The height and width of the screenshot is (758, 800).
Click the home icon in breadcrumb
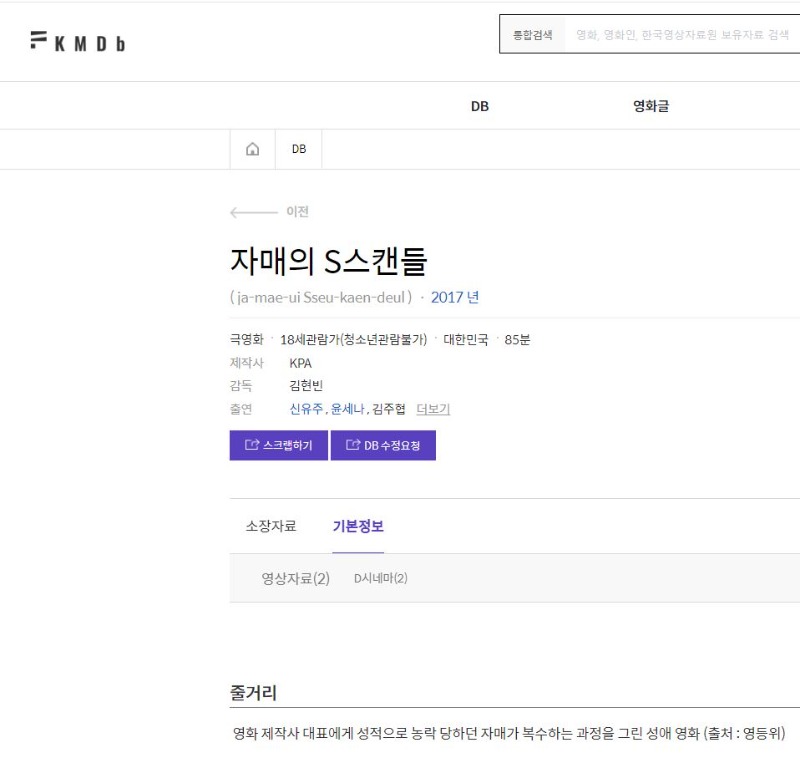252,149
